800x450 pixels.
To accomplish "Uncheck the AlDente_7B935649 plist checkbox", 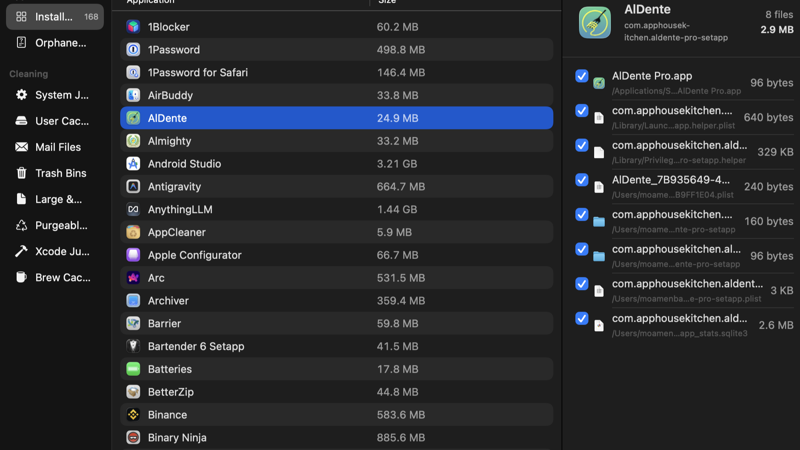I will point(582,180).
